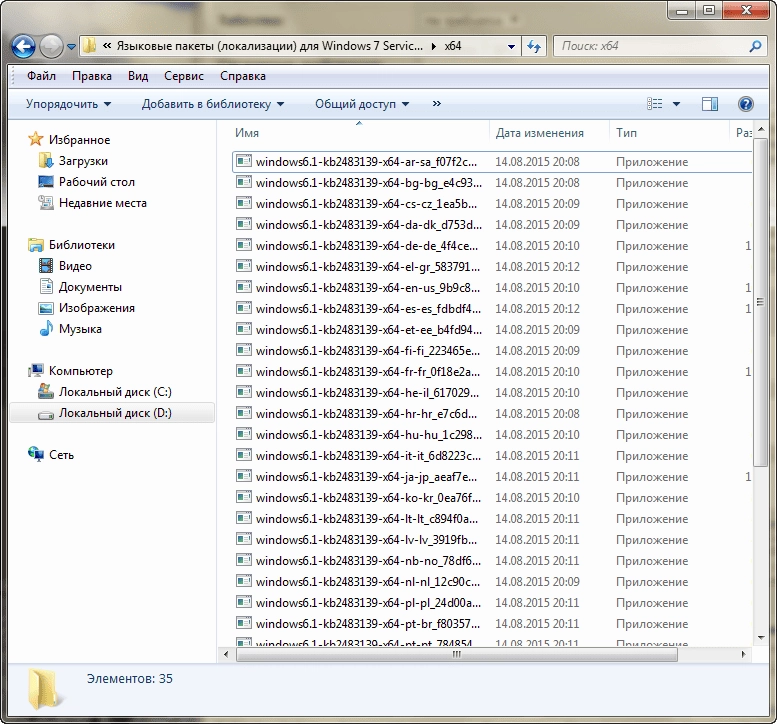Viewport: 777px width, 724px height.
Task: Click the bg-bg language pack file icon
Action: tap(243, 182)
